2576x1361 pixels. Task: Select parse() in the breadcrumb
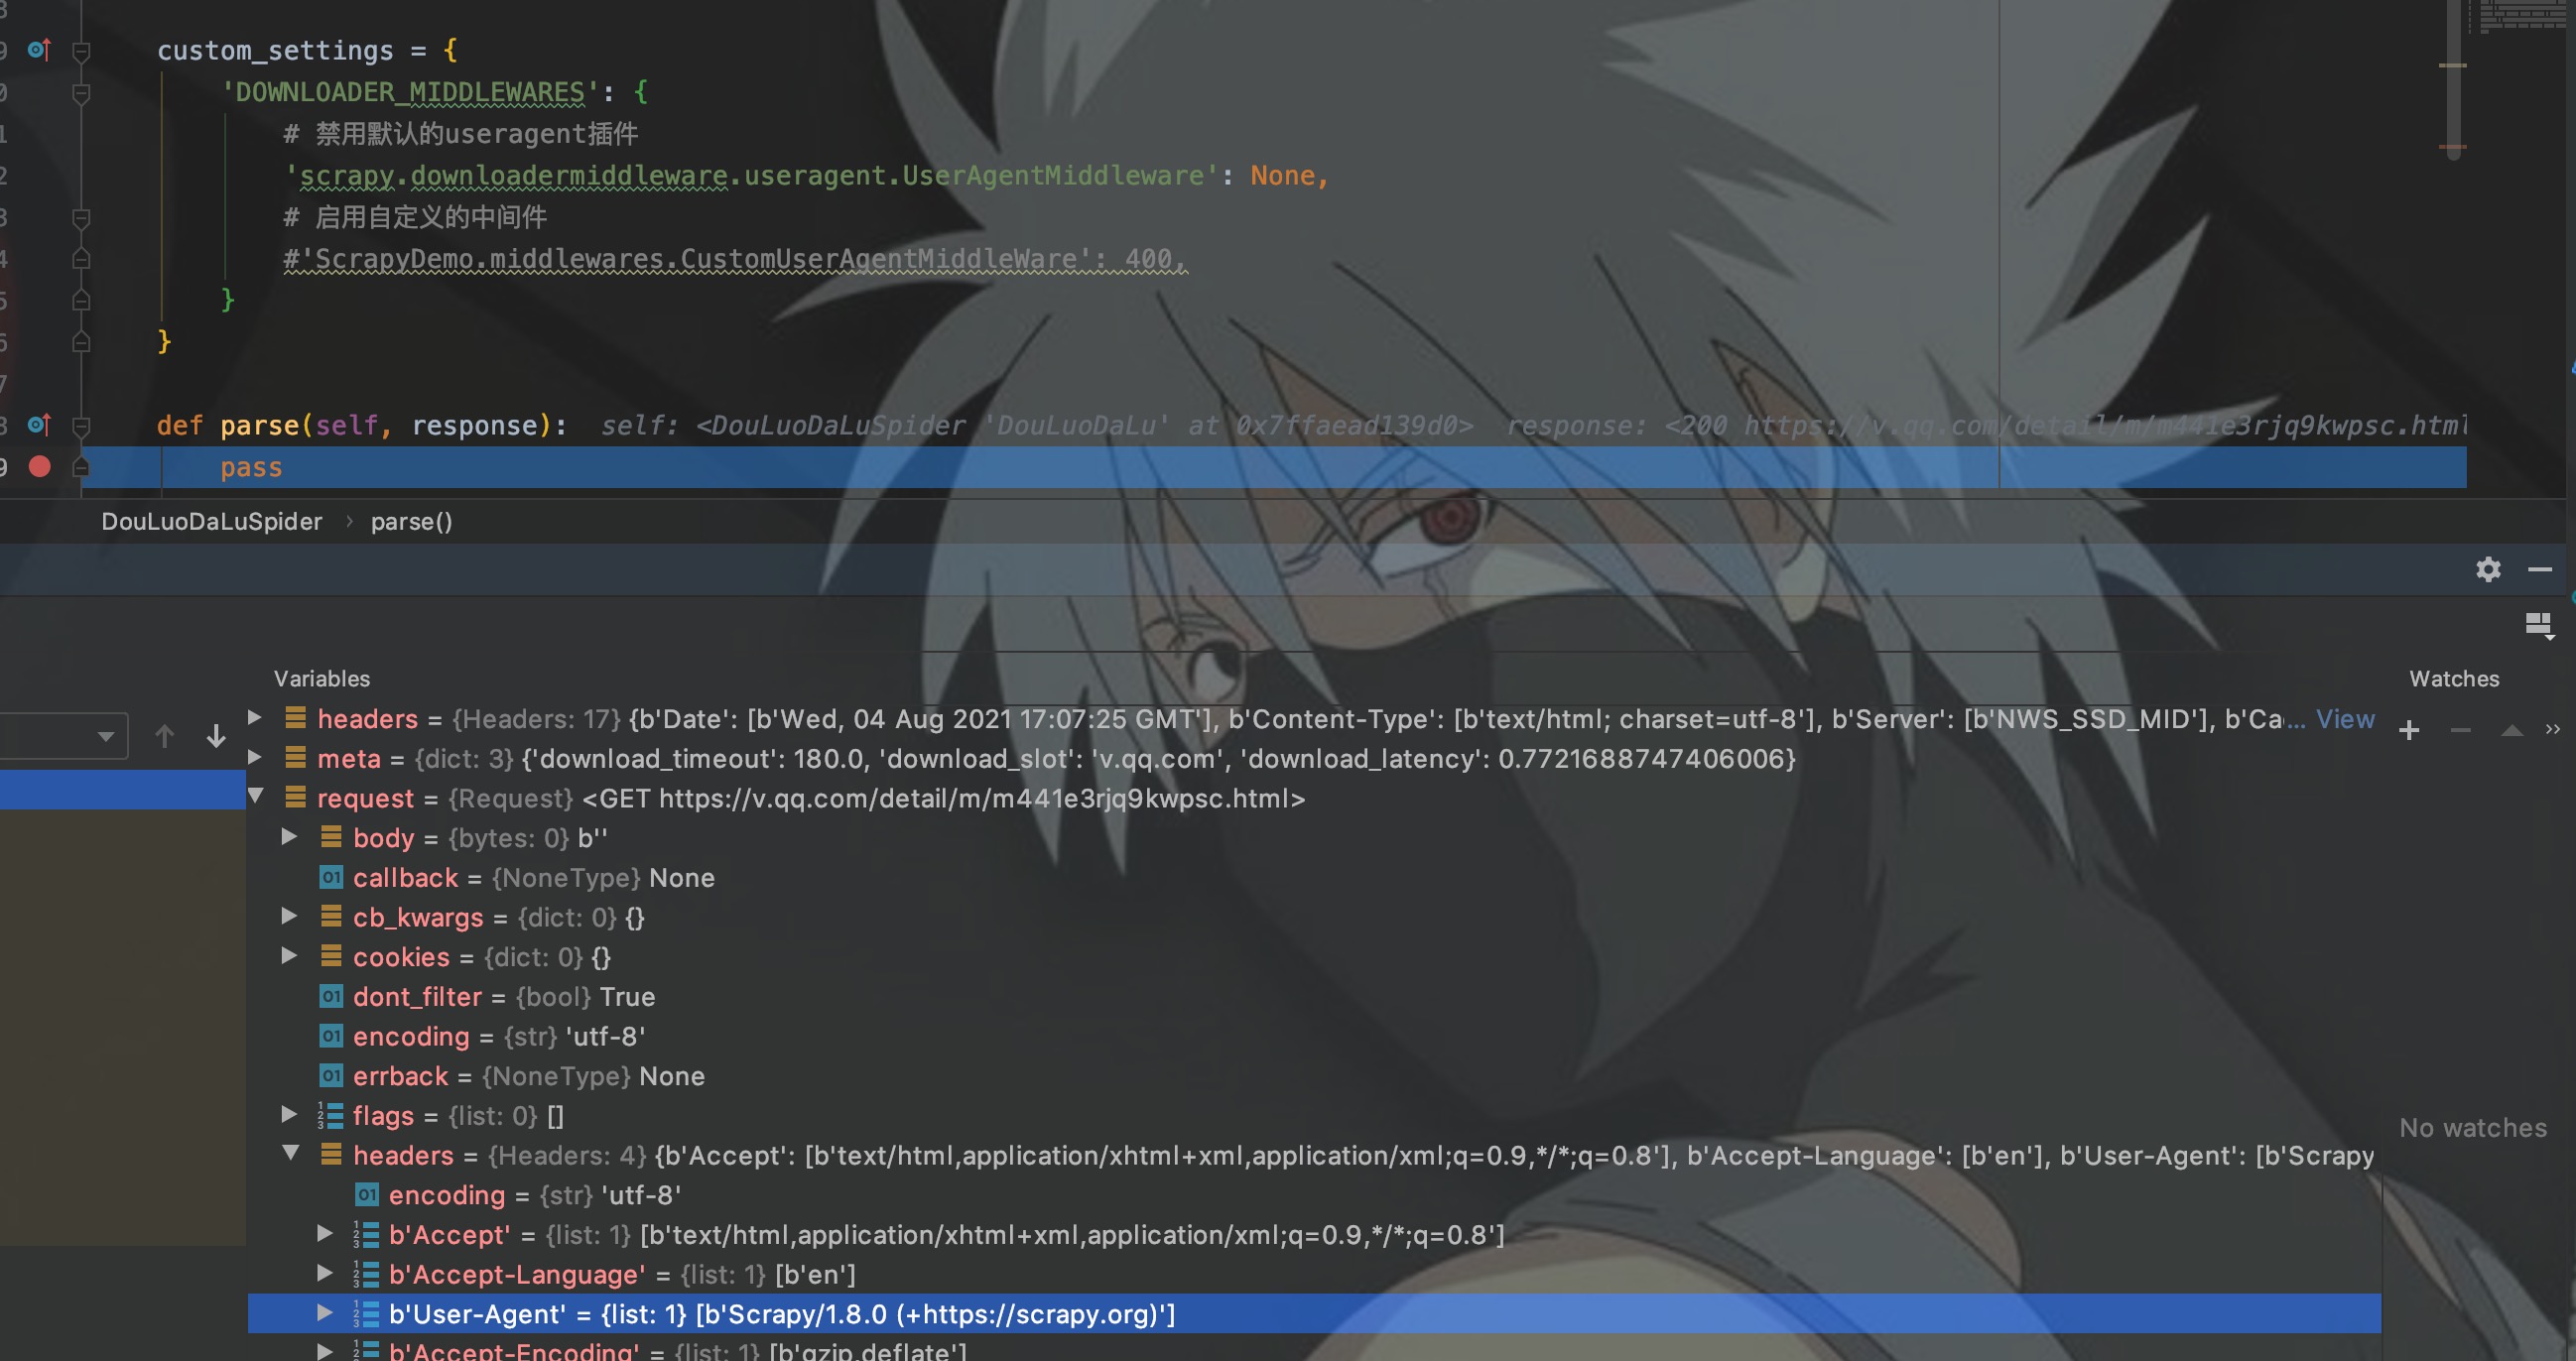[x=411, y=521]
